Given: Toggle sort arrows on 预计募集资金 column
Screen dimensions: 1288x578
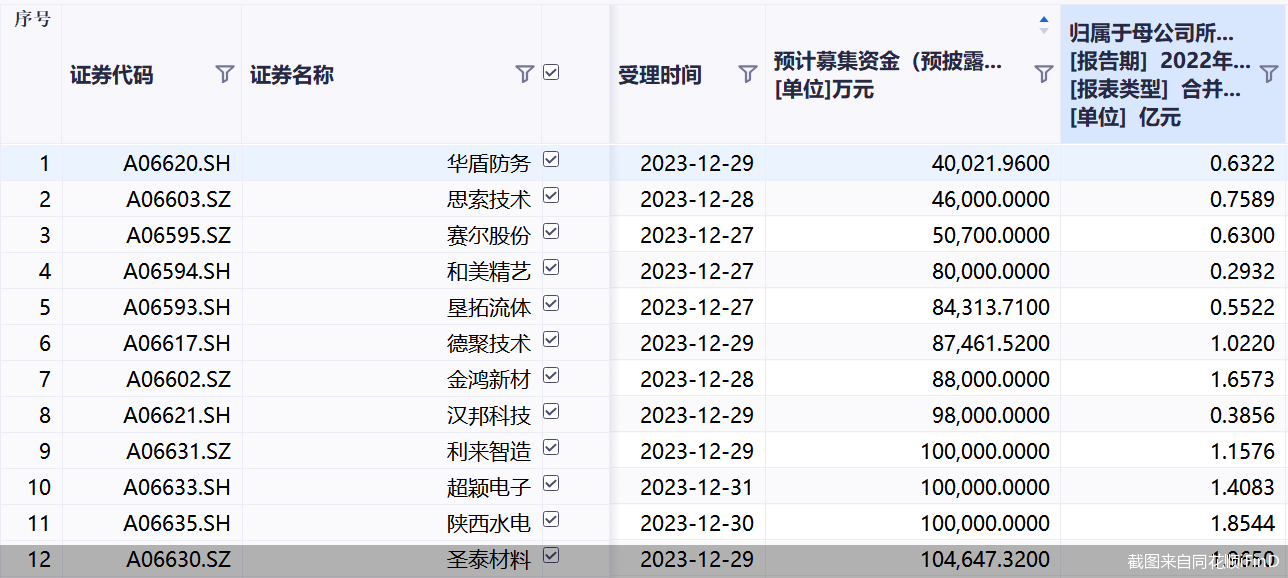Looking at the screenshot, I should pyautogui.click(x=1044, y=25).
